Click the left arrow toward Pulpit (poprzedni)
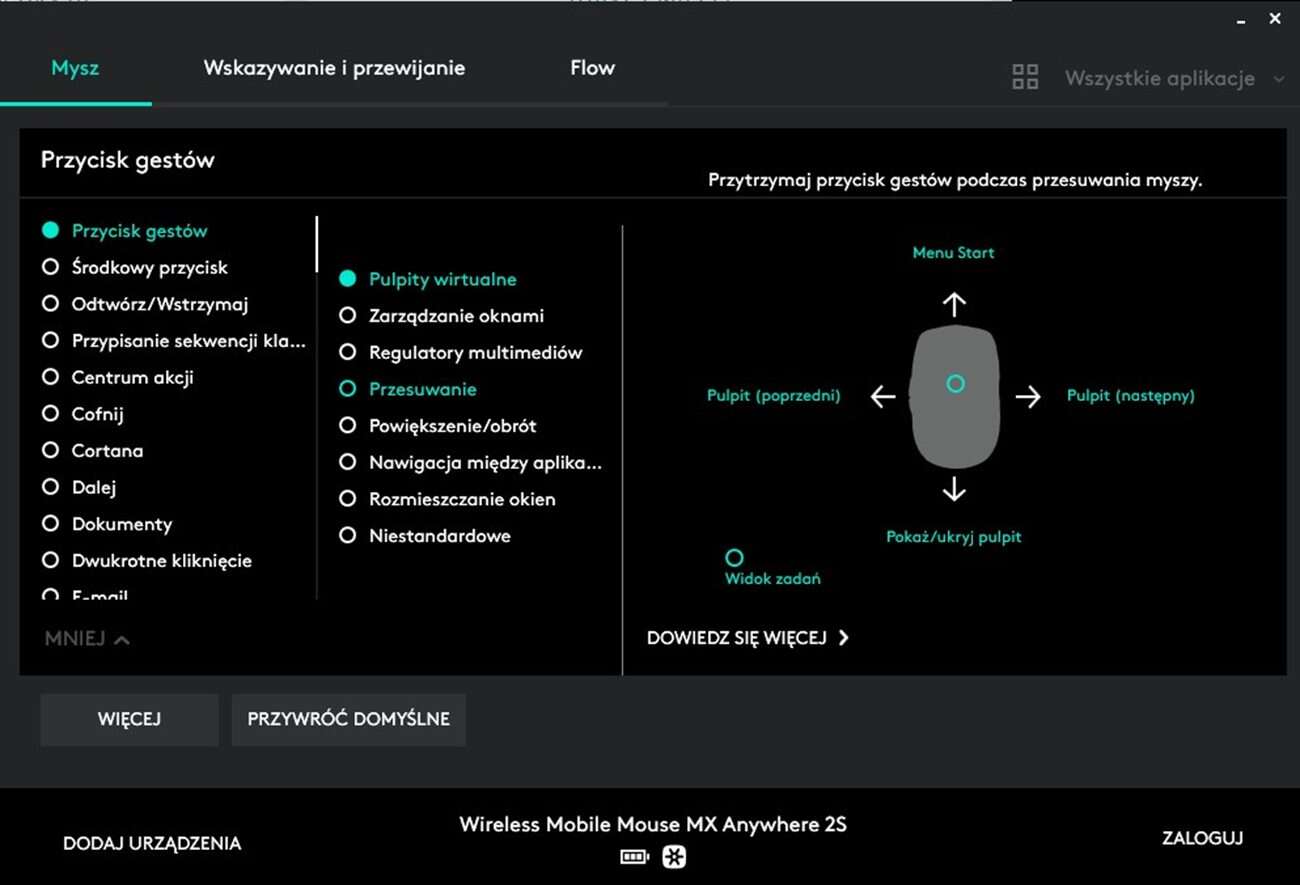This screenshot has height=885, width=1300. [881, 396]
